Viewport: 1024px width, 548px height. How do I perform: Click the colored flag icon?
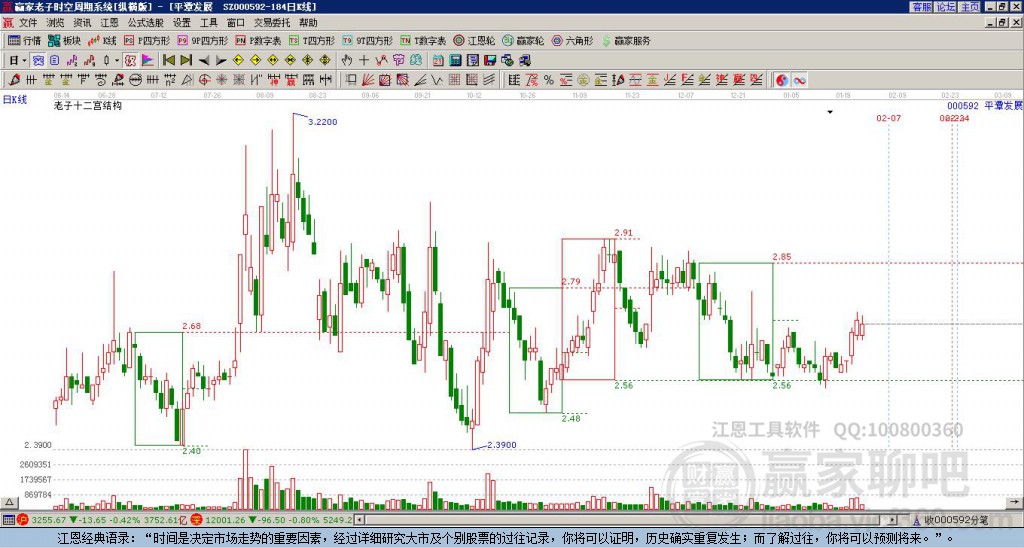pos(148,61)
